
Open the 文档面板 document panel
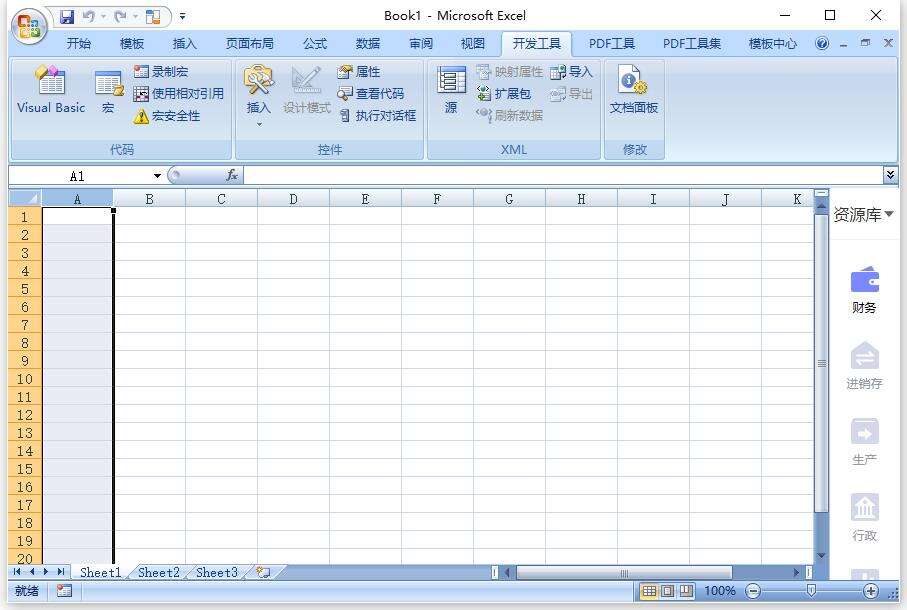point(634,89)
